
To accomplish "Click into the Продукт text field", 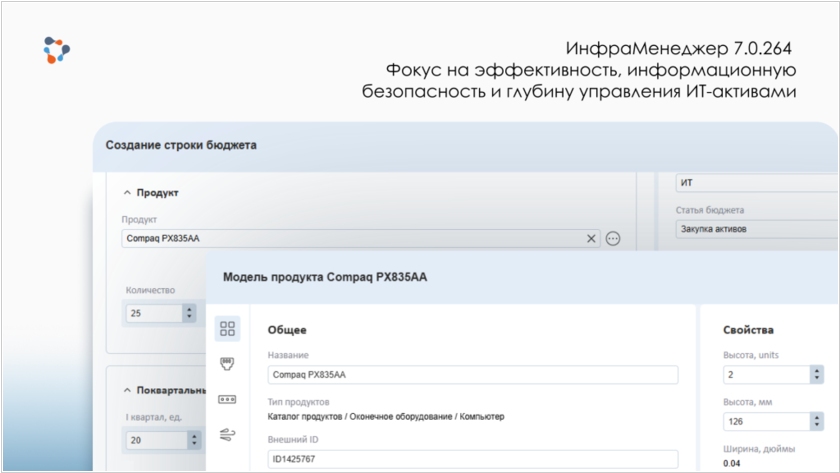I will [x=350, y=239].
